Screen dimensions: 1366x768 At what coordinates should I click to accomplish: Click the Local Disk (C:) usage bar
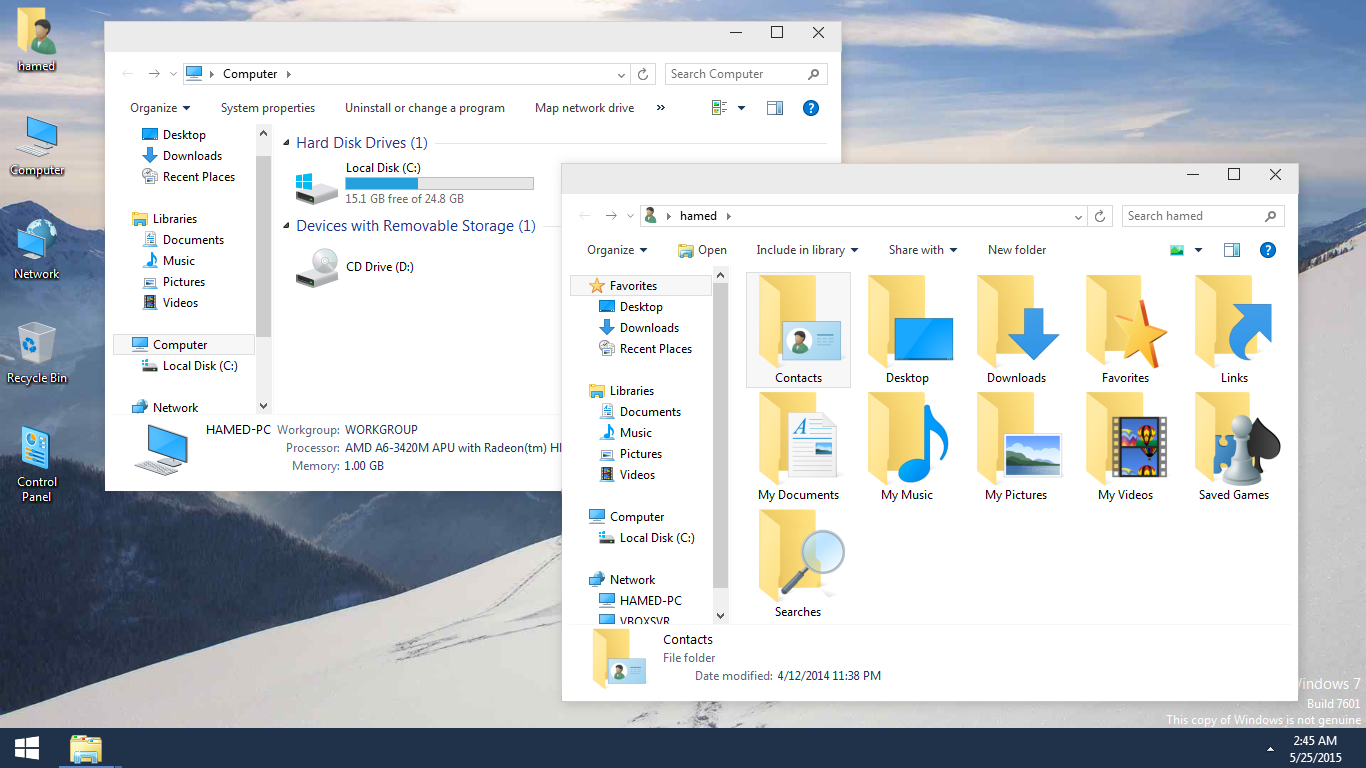(x=439, y=184)
